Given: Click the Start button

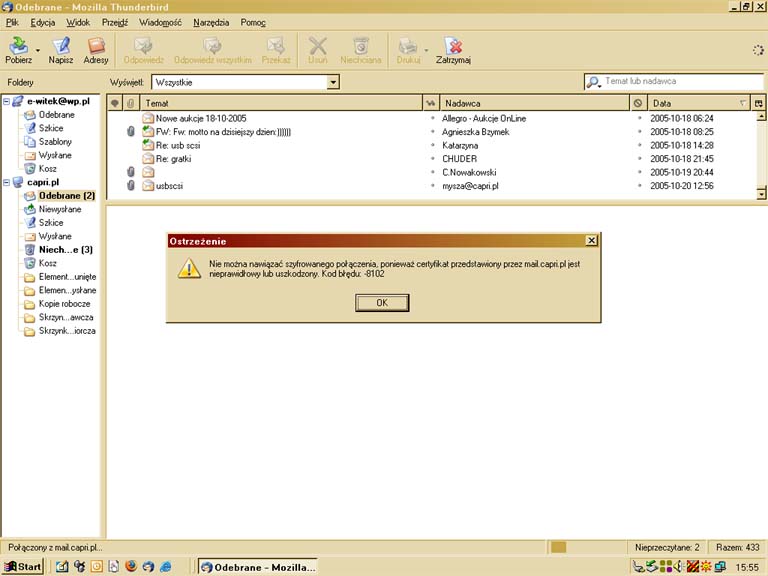Looking at the screenshot, I should pyautogui.click(x=23, y=567).
